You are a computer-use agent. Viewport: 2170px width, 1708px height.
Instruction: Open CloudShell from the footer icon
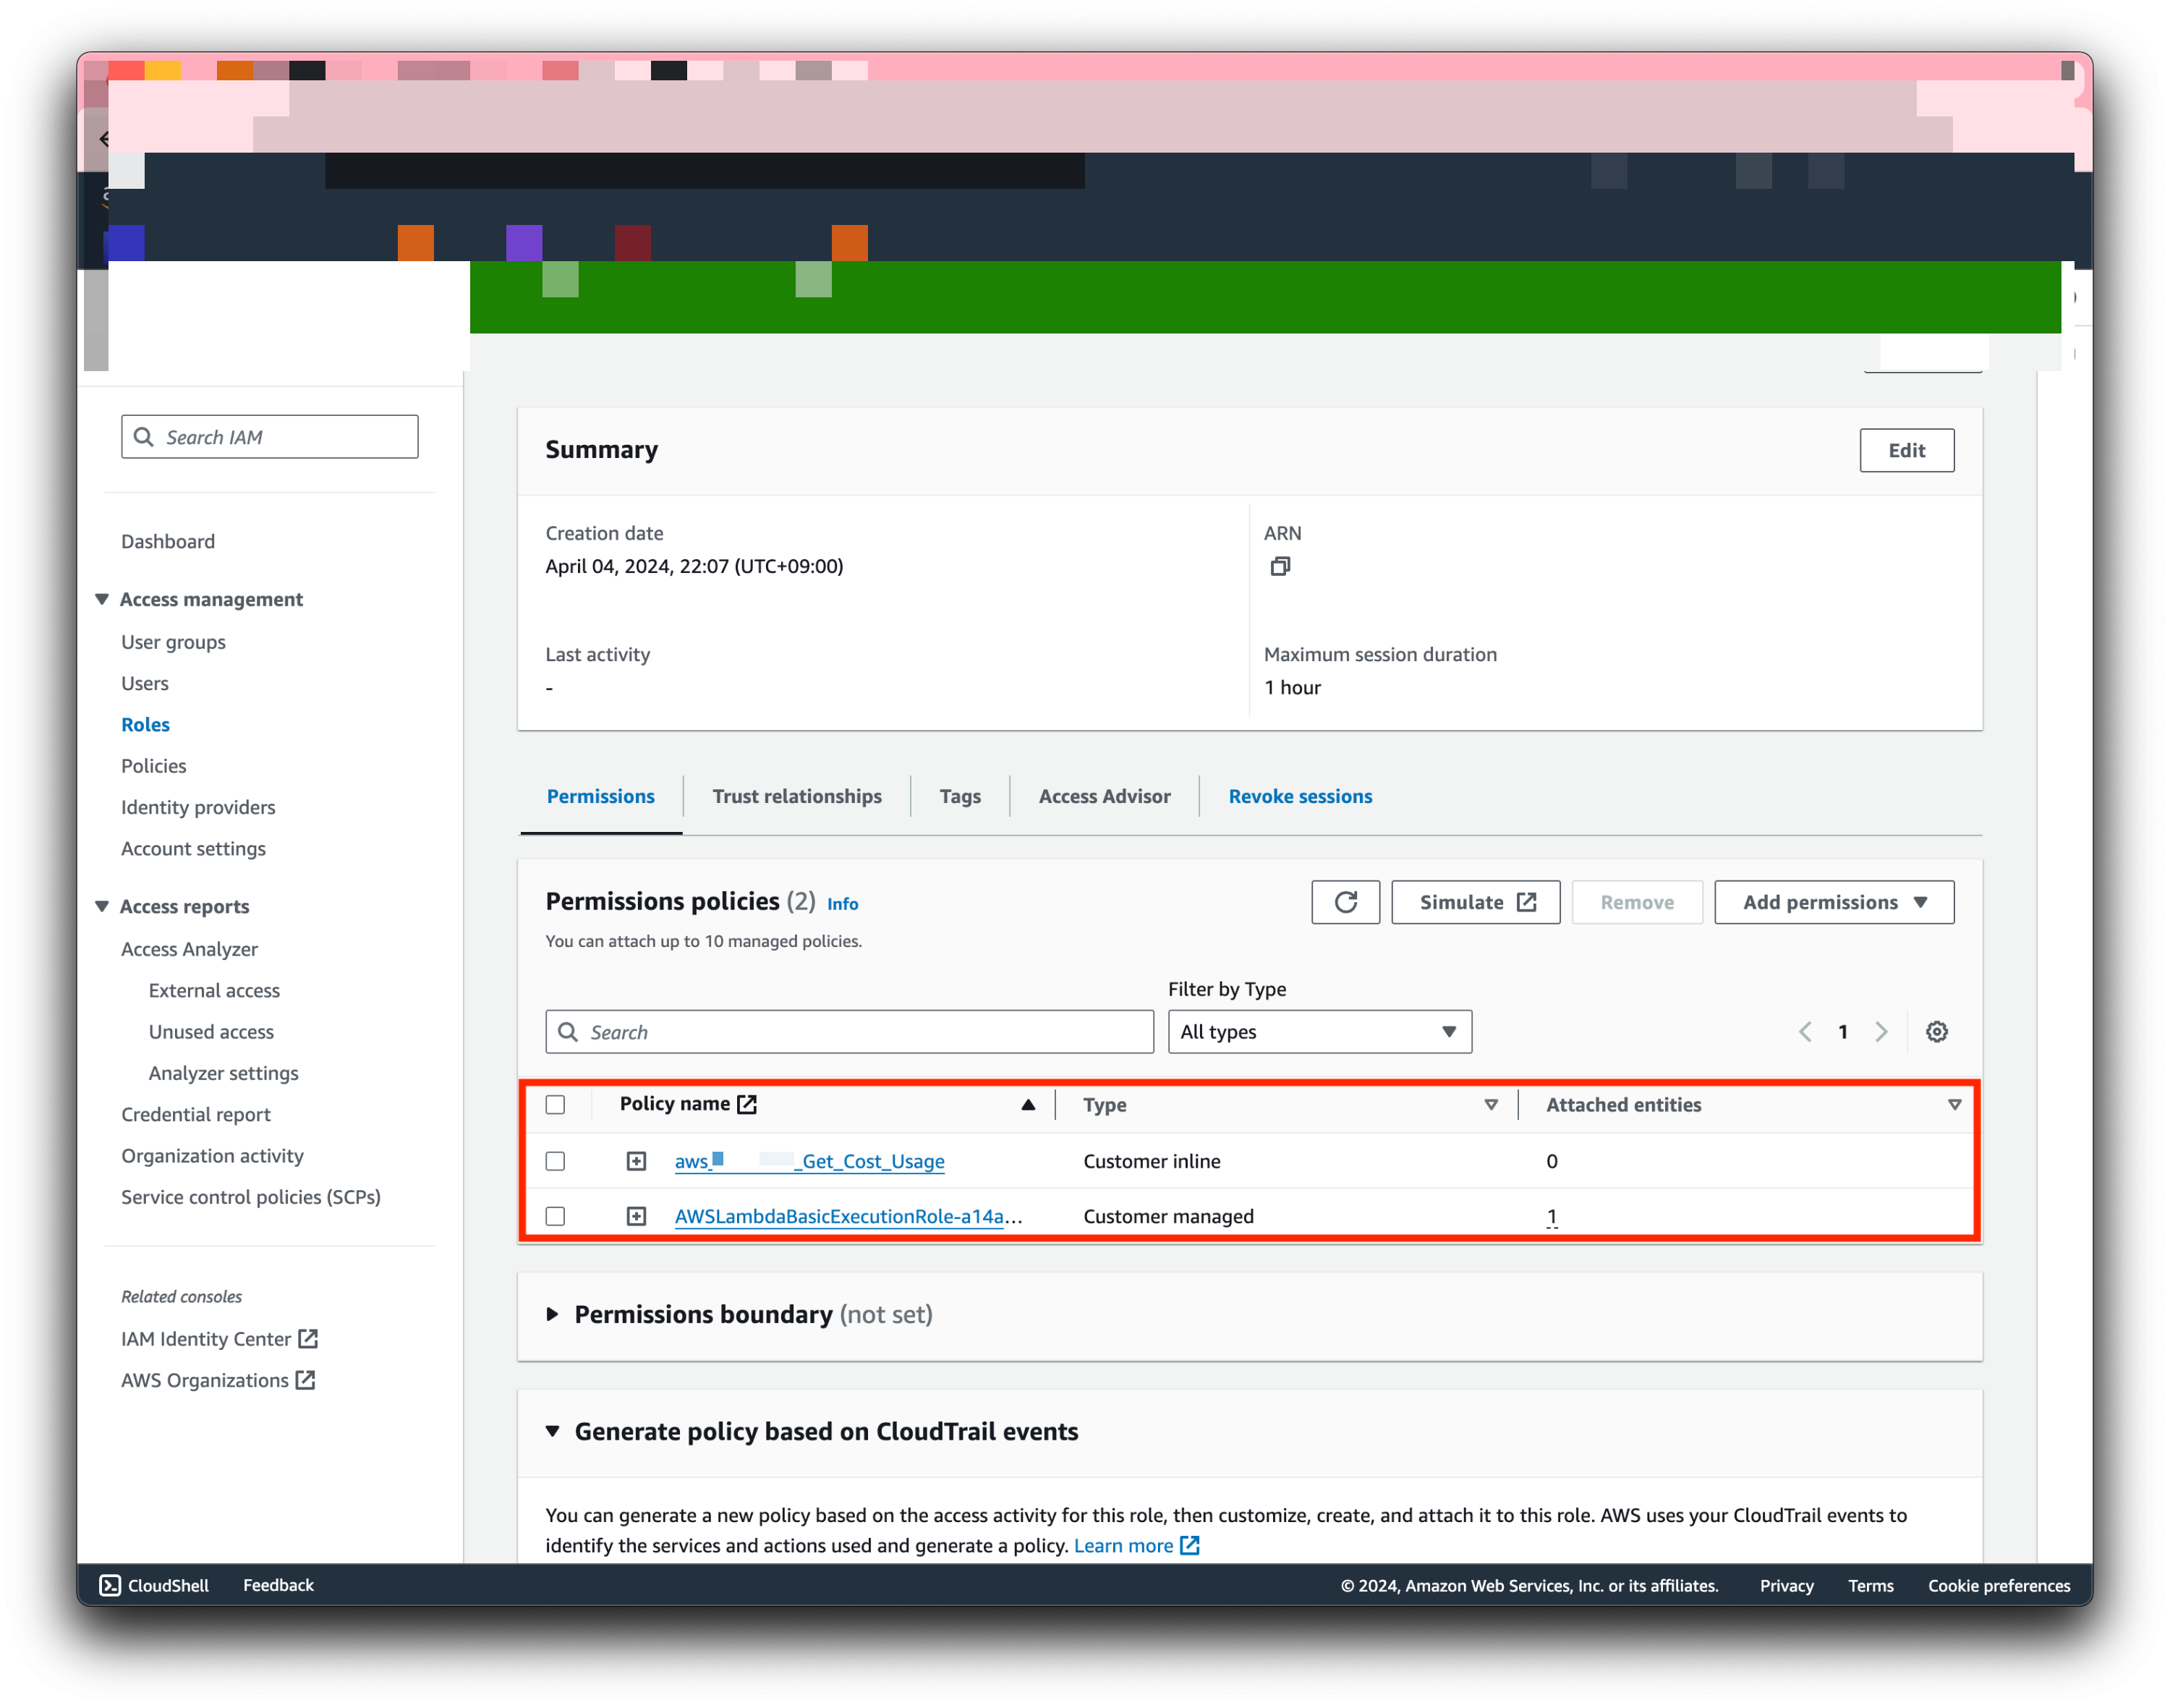tap(110, 1584)
